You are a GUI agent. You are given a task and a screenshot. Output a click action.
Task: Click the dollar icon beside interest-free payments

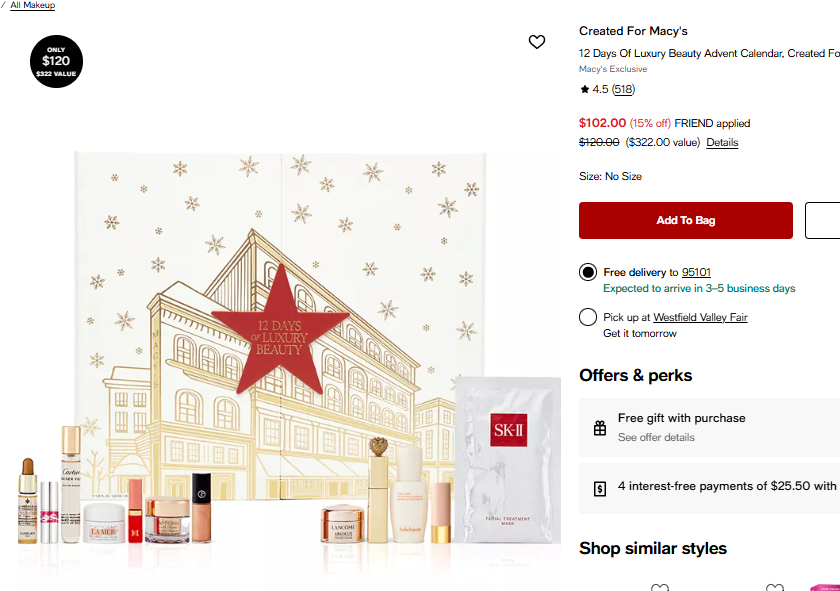[600, 488]
